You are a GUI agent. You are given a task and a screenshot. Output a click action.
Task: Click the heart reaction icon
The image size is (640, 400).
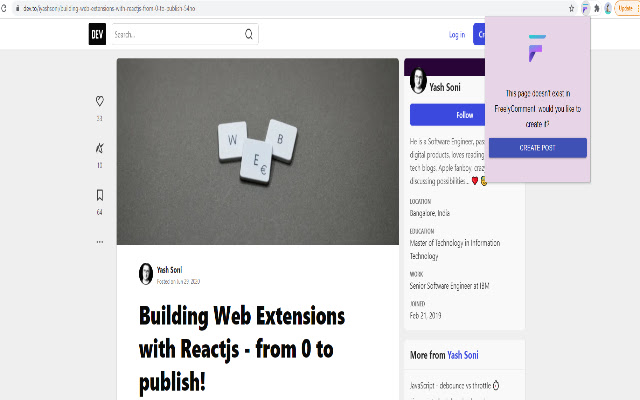coord(100,101)
